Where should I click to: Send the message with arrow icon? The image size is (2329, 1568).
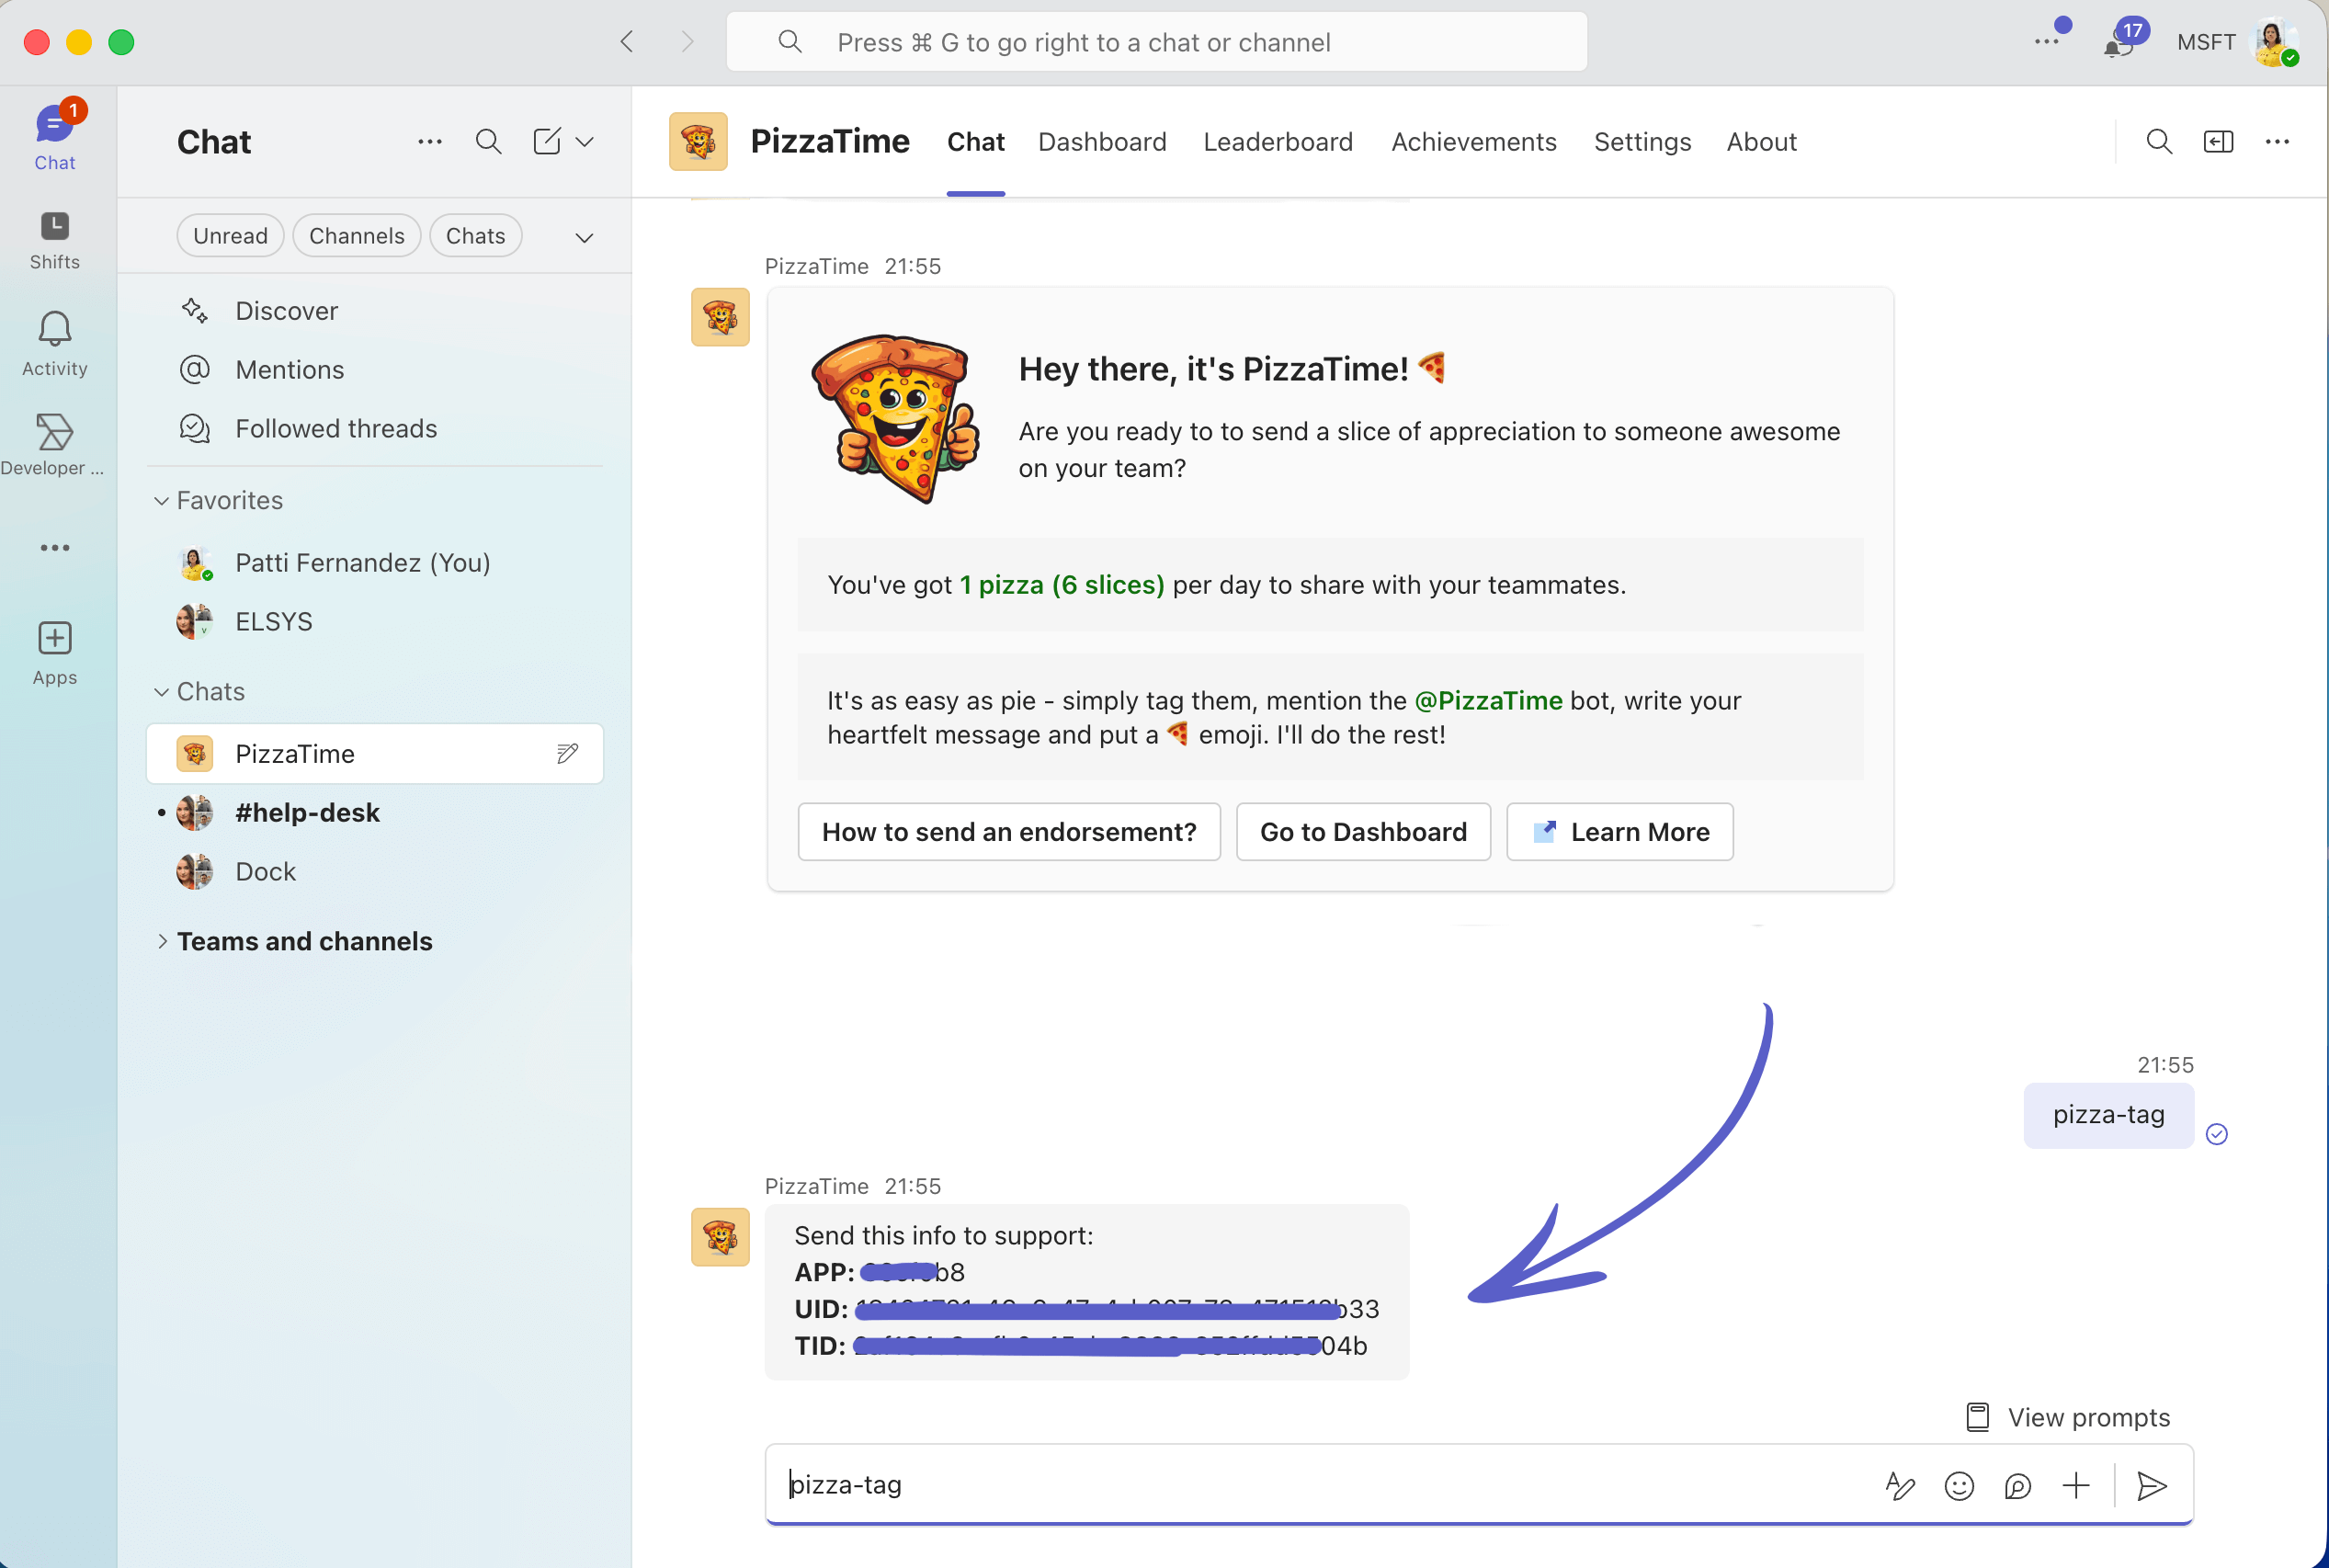pyautogui.click(x=2151, y=1486)
